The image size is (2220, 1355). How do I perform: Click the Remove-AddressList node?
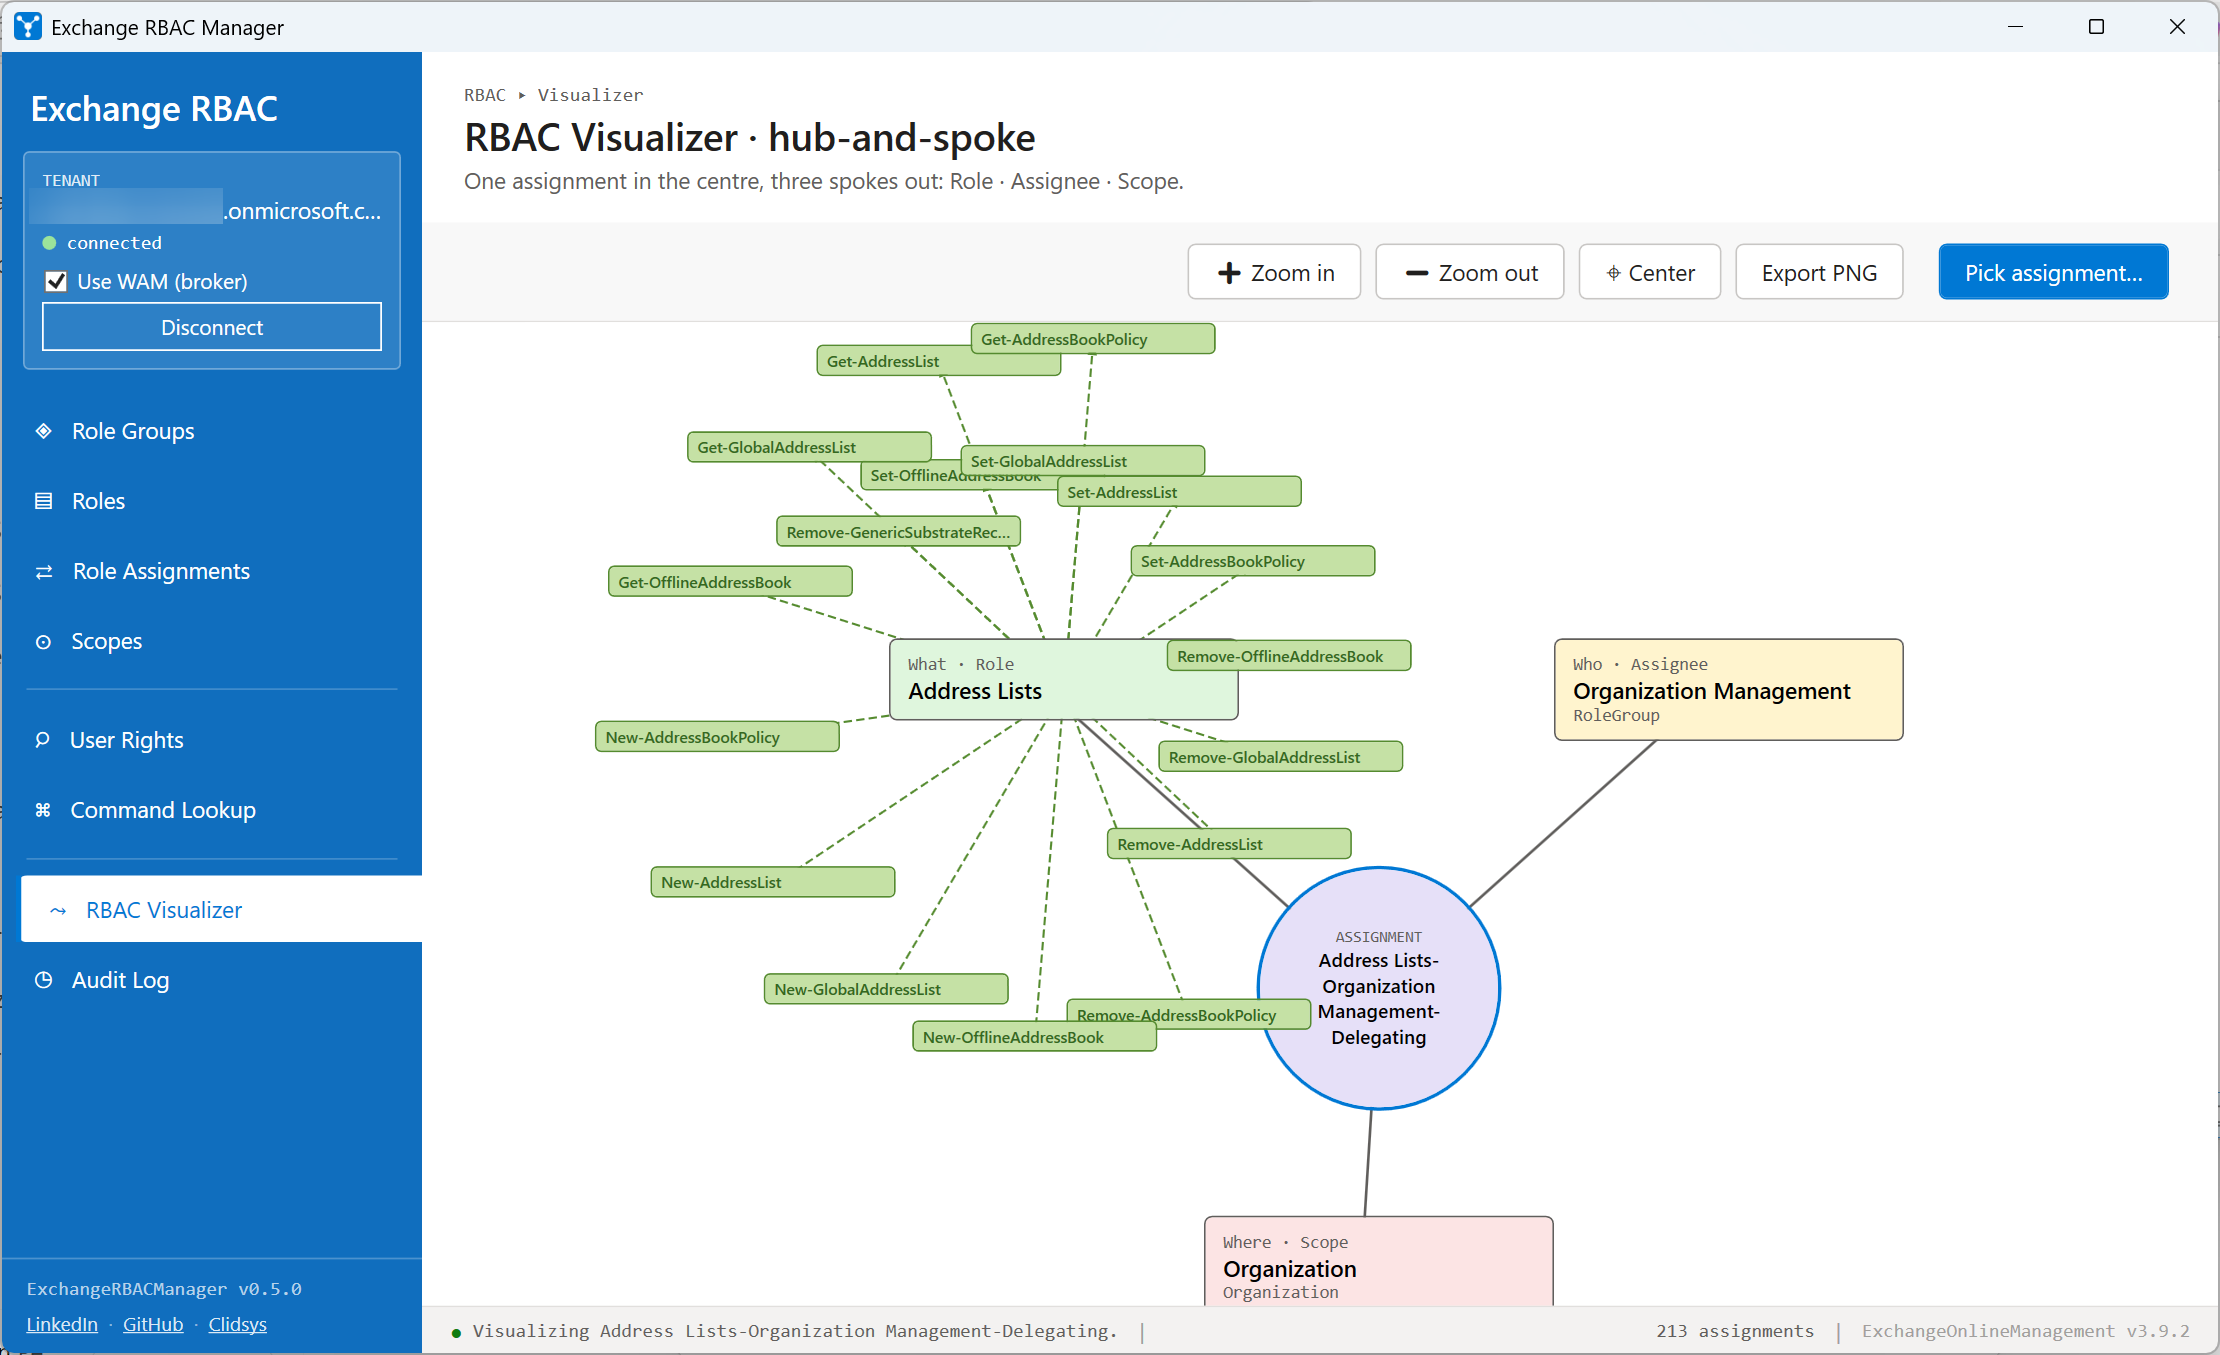click(1229, 844)
